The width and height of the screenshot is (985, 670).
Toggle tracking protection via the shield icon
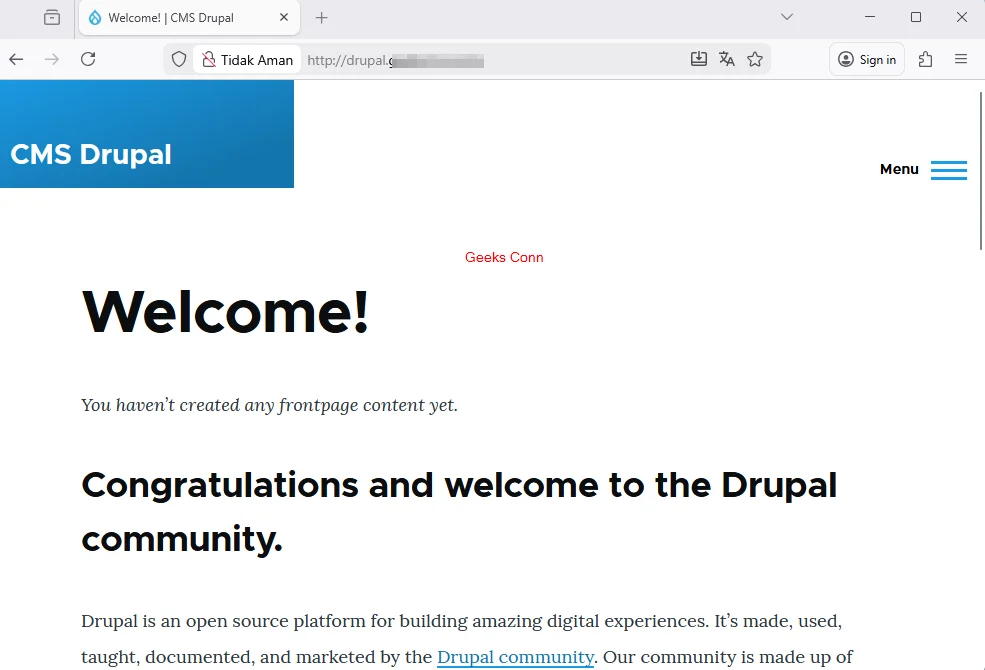point(178,59)
